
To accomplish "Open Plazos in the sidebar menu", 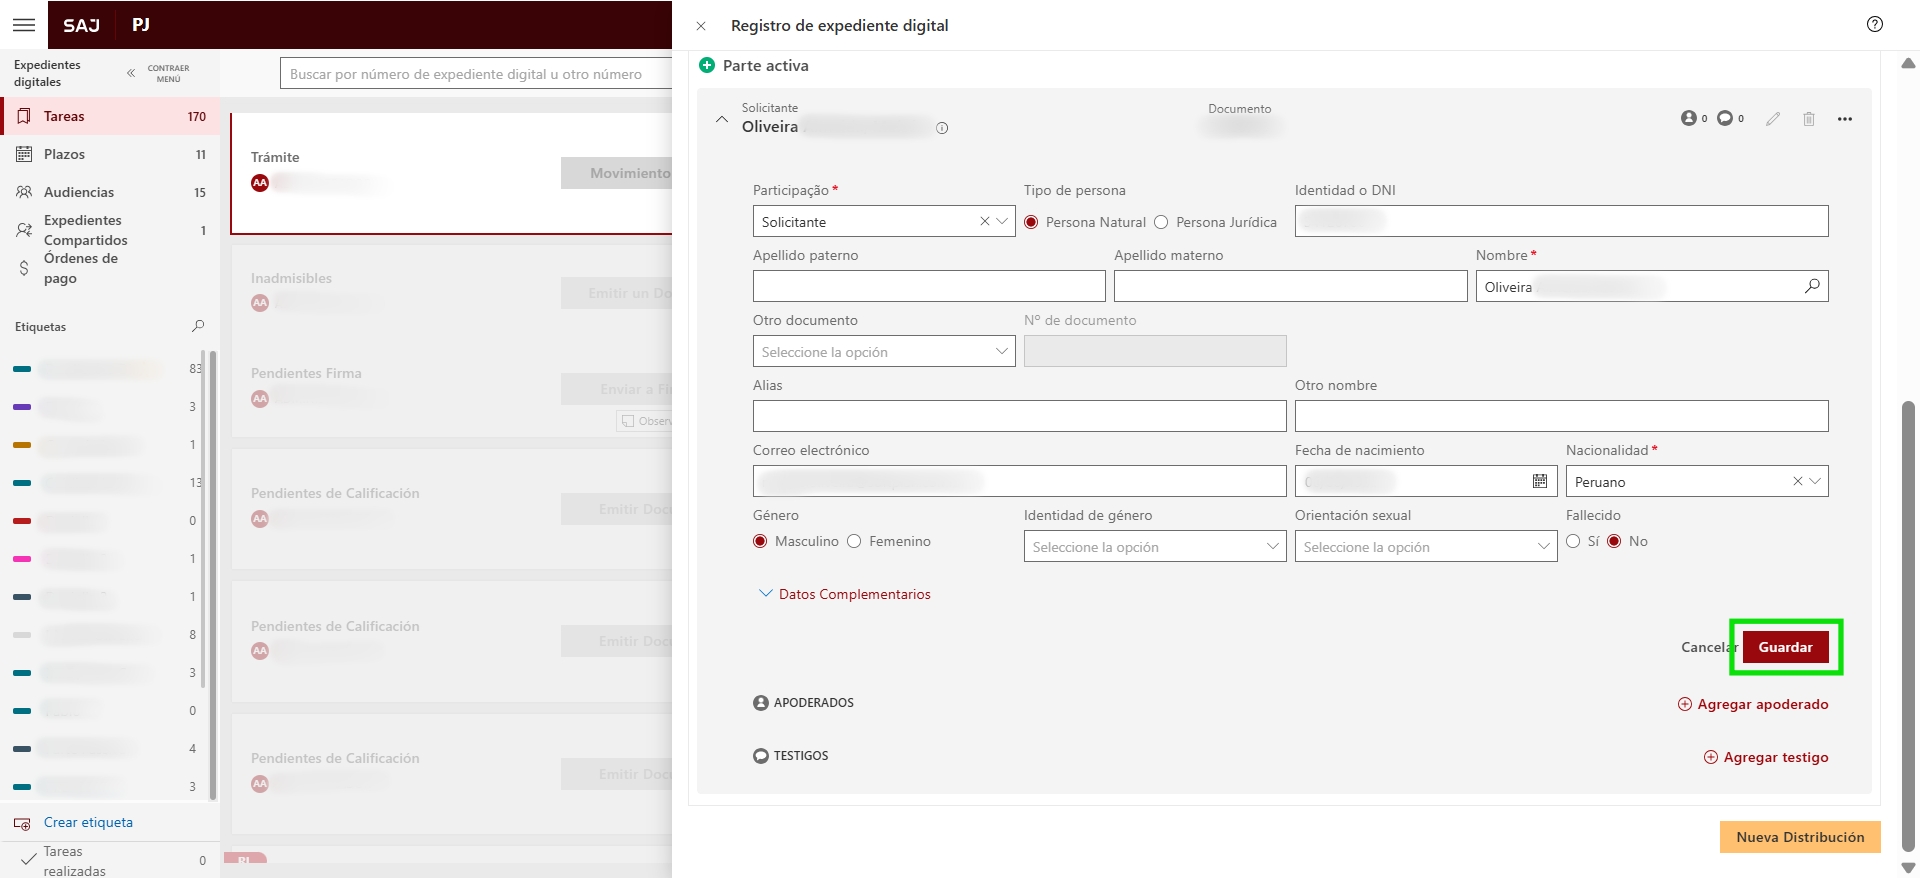I will 64,154.
